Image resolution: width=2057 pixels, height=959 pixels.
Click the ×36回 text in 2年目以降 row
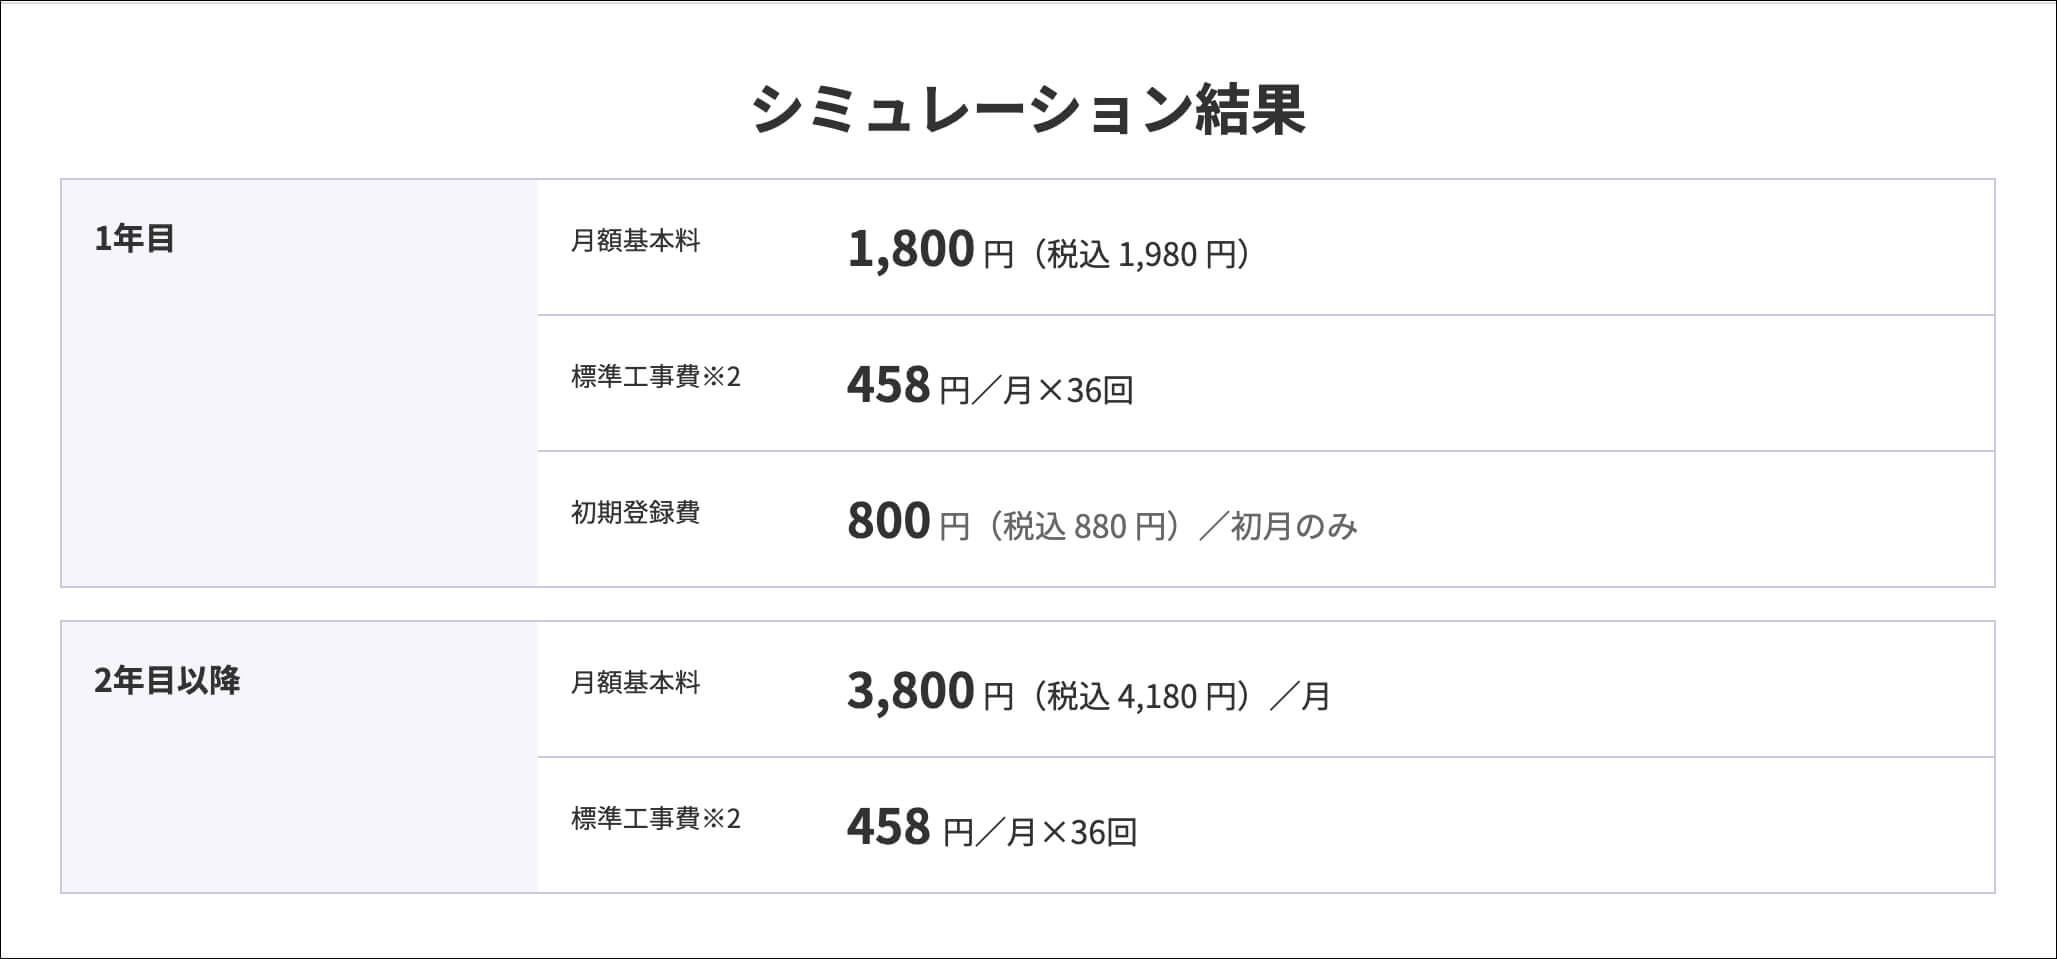click(1089, 832)
